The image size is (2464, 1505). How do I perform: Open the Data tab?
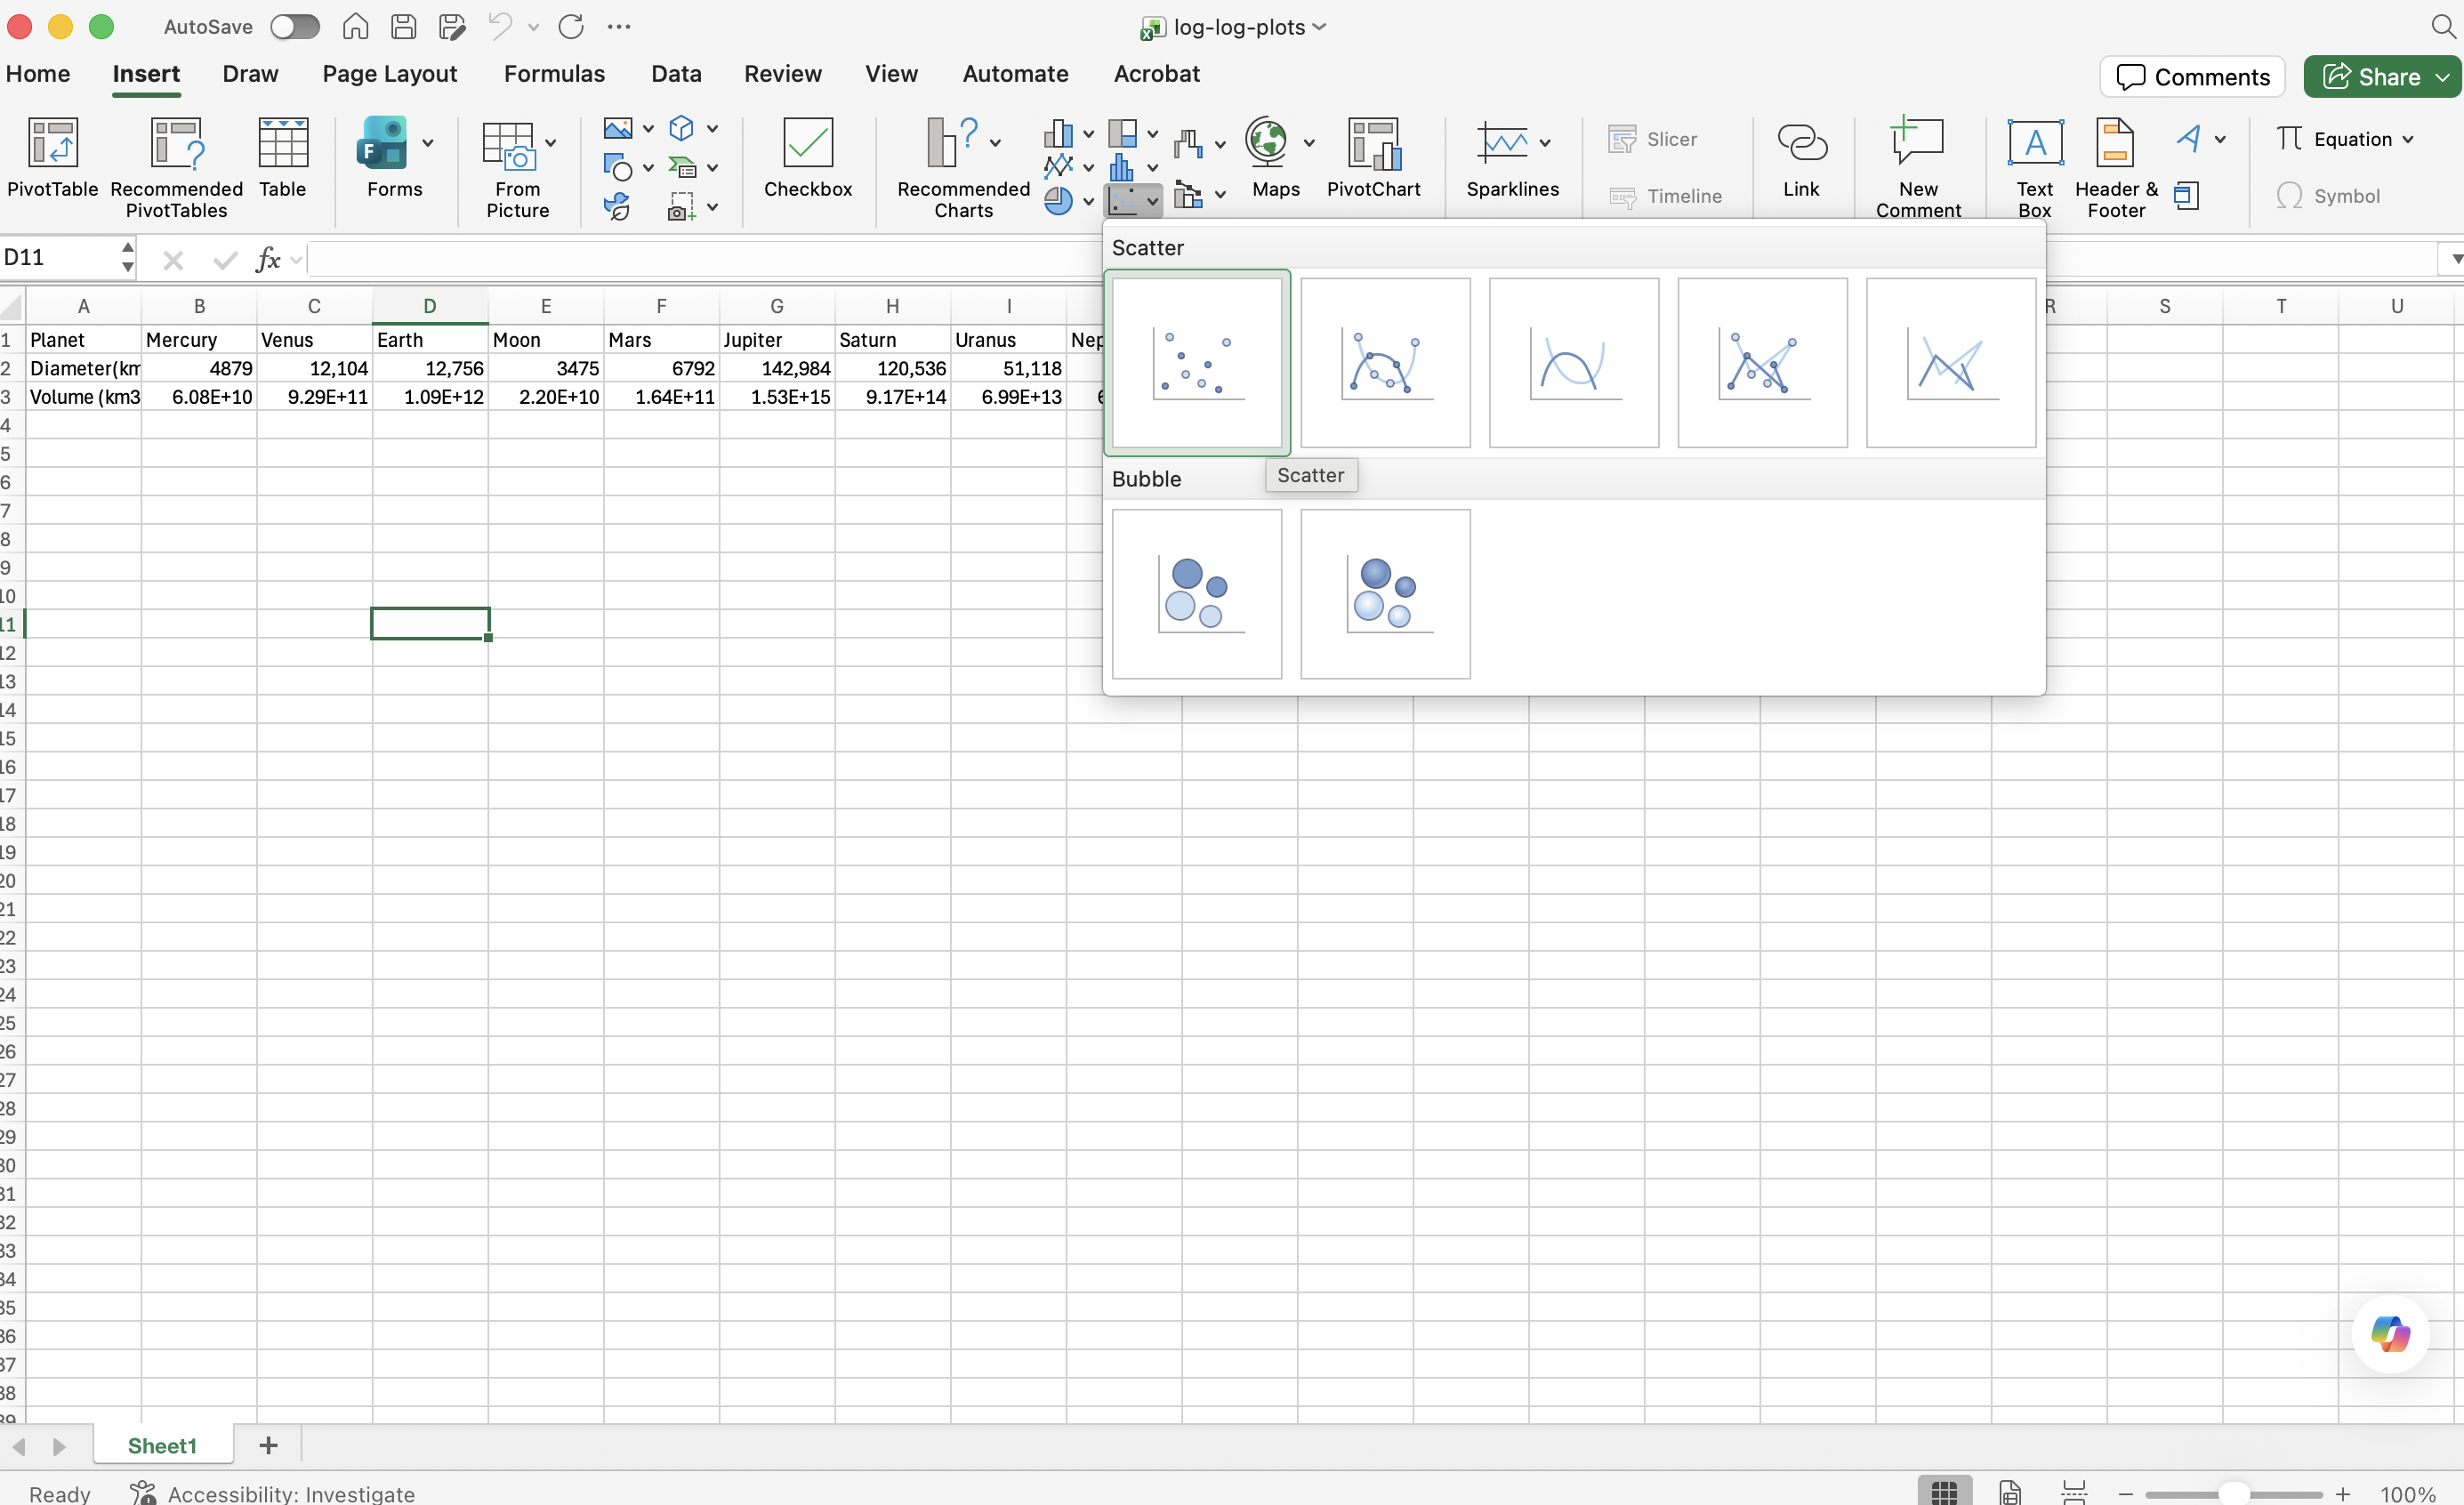point(676,74)
